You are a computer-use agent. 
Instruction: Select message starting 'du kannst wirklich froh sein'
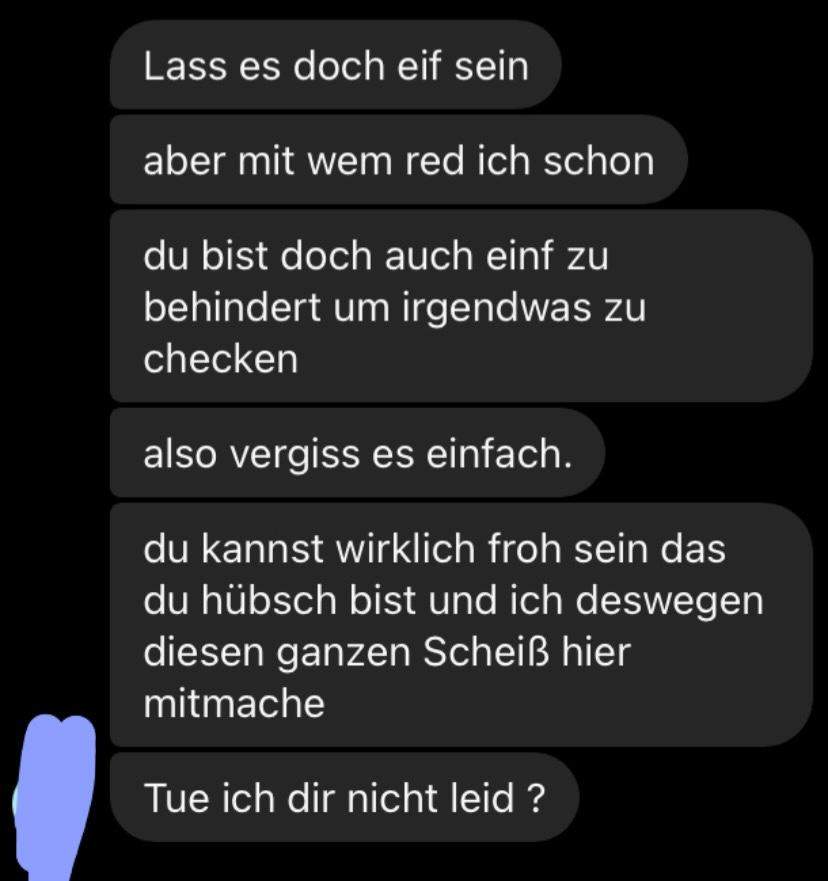pyautogui.click(x=461, y=625)
